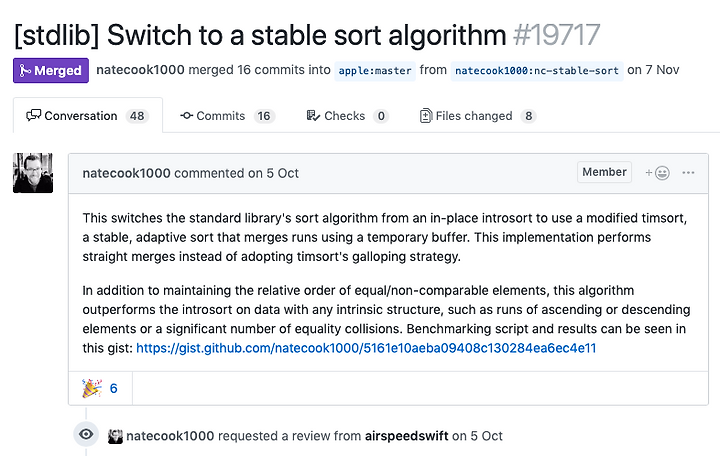Click the small natecook1000 avatar in timeline
This screenshot has width=720, height=456.
(x=116, y=436)
